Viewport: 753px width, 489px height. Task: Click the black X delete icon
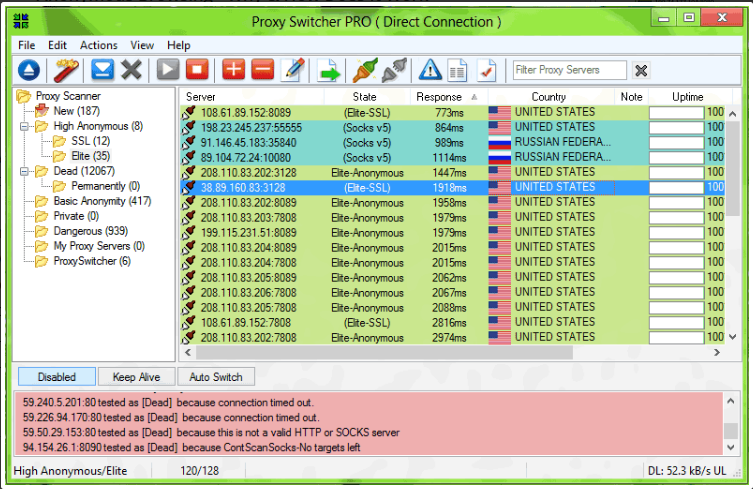[131, 70]
